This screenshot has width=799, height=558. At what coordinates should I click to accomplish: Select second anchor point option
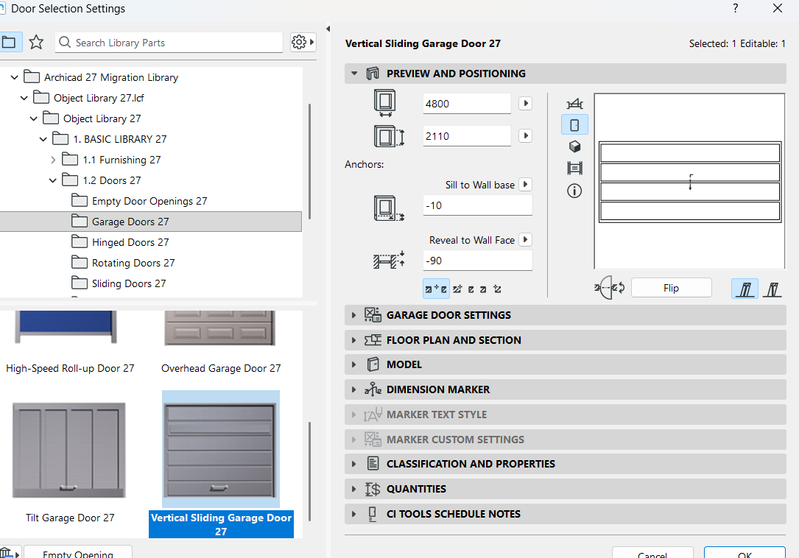coord(457,289)
